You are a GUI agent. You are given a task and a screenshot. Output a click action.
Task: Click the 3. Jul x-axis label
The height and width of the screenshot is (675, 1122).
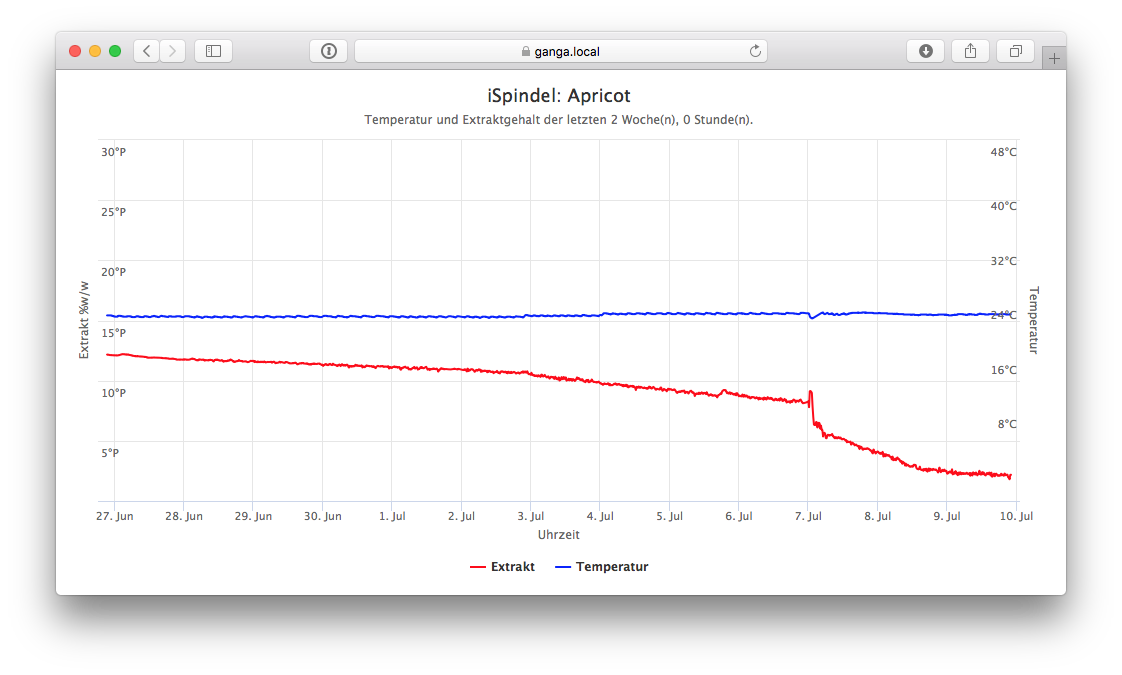point(530,516)
